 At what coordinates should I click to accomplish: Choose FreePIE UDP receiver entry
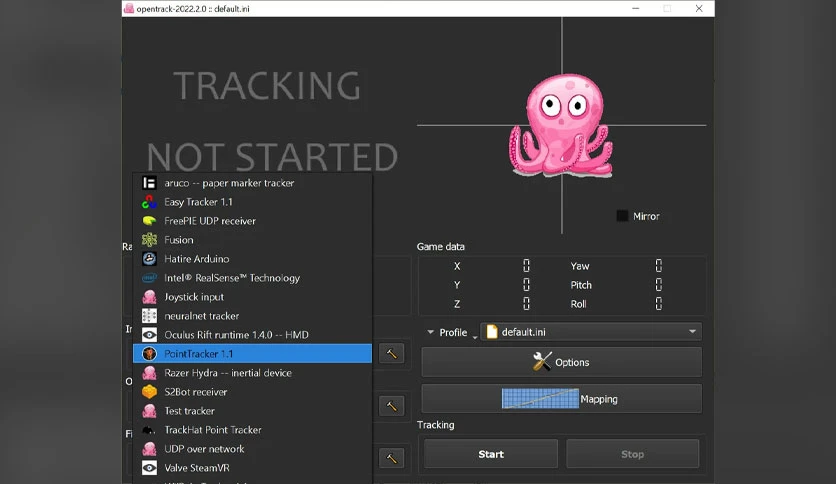pyautogui.click(x=252, y=221)
